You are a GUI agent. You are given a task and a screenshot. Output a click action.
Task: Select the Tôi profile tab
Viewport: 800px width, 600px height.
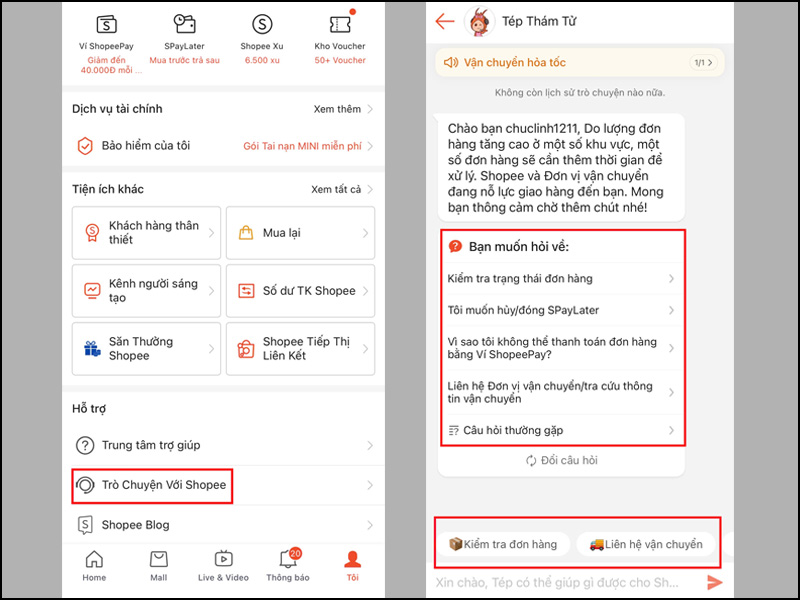point(353,566)
